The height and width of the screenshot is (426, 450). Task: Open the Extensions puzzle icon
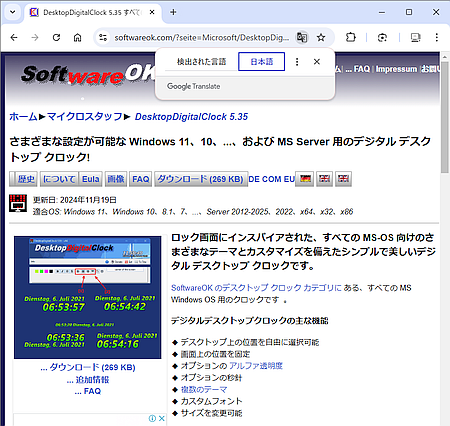coord(351,38)
